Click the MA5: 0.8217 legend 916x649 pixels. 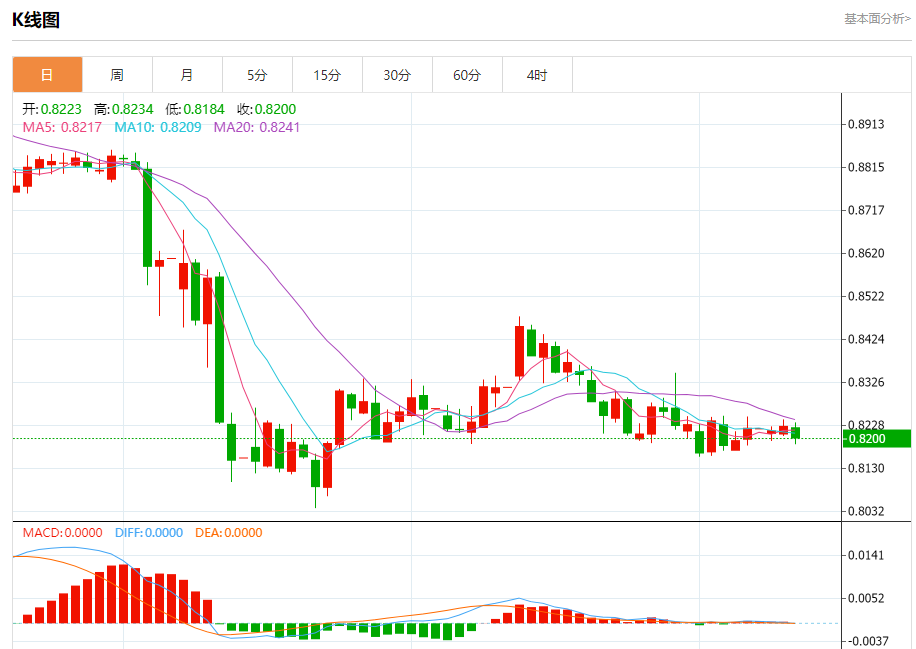pos(62,127)
